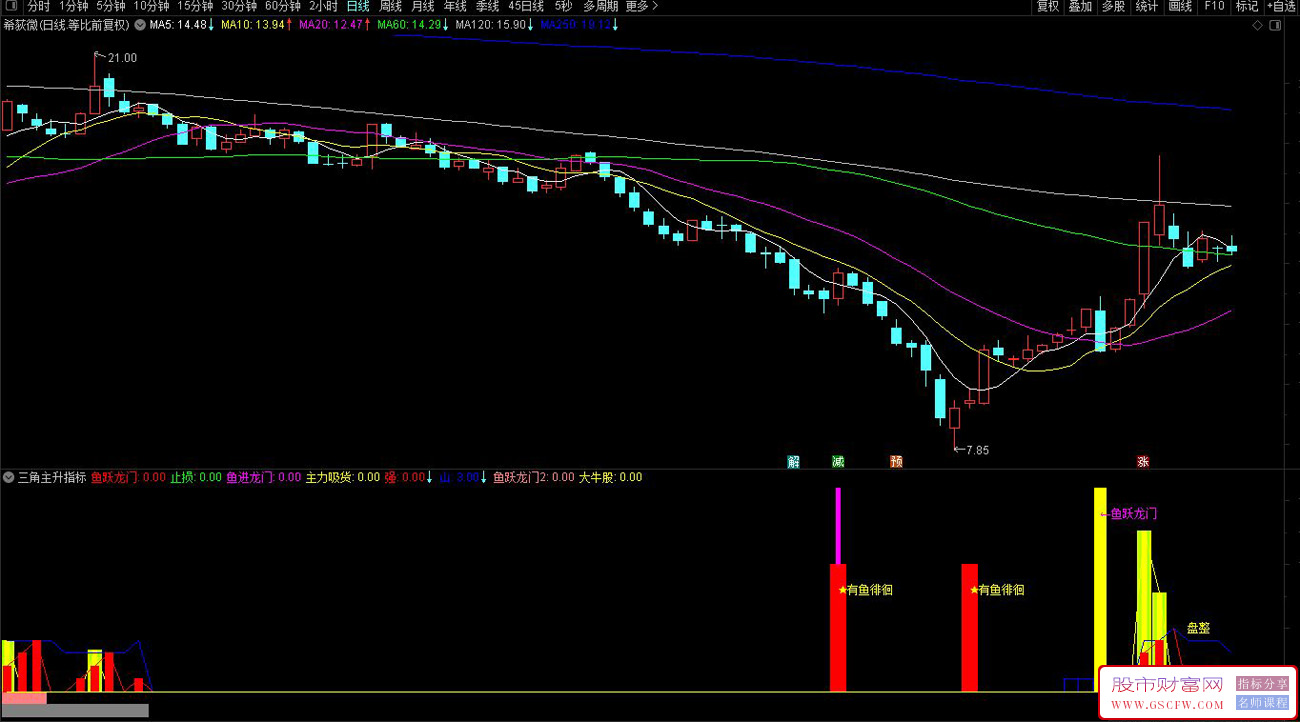Expand the 更多 periods menu
This screenshot has height=722, width=1300.
pyautogui.click(x=643, y=6)
